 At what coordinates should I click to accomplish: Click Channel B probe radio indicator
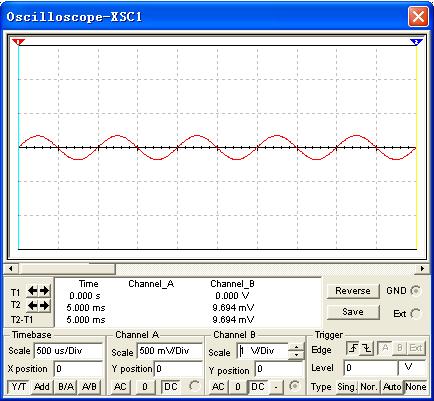pyautogui.click(x=294, y=386)
